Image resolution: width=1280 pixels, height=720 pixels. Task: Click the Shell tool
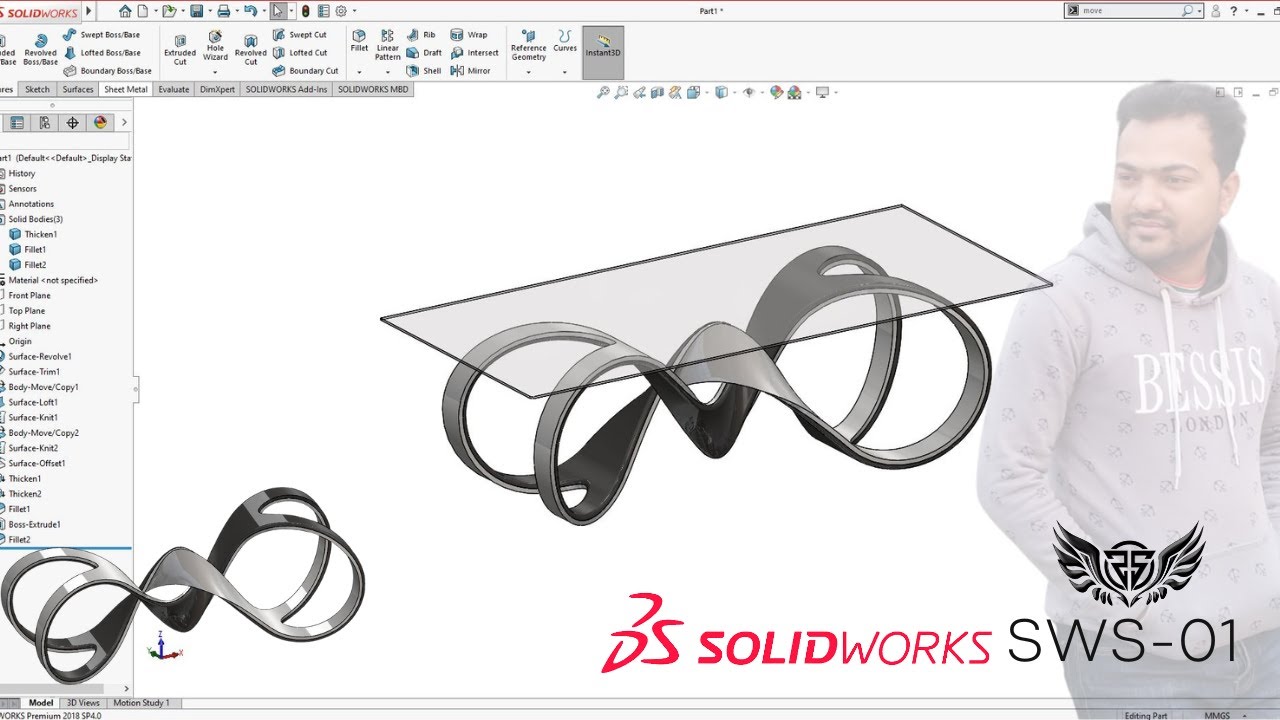pyautogui.click(x=424, y=71)
